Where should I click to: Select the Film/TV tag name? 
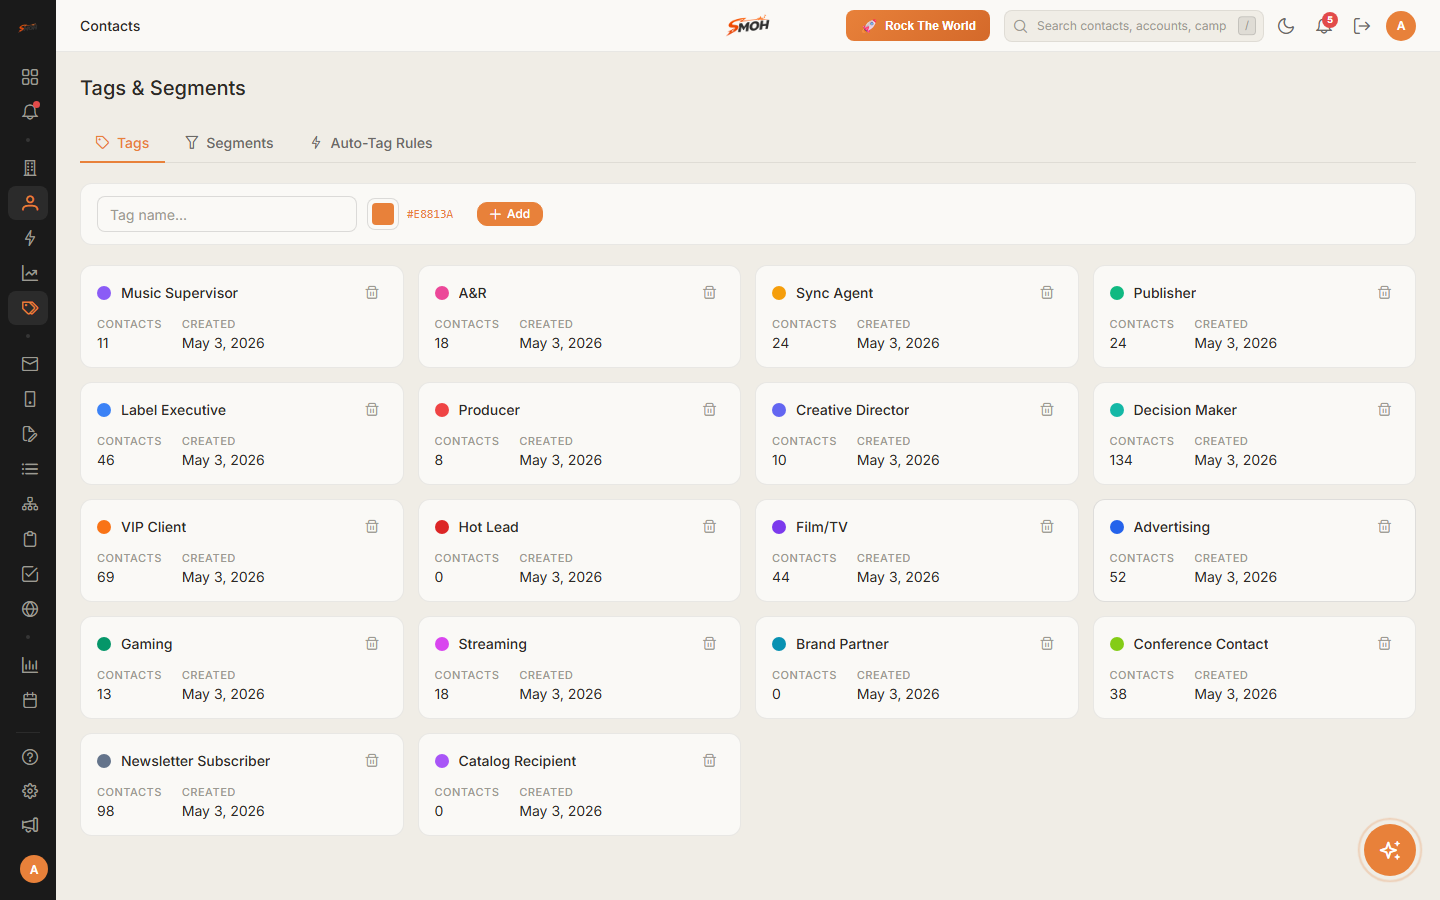(x=822, y=527)
